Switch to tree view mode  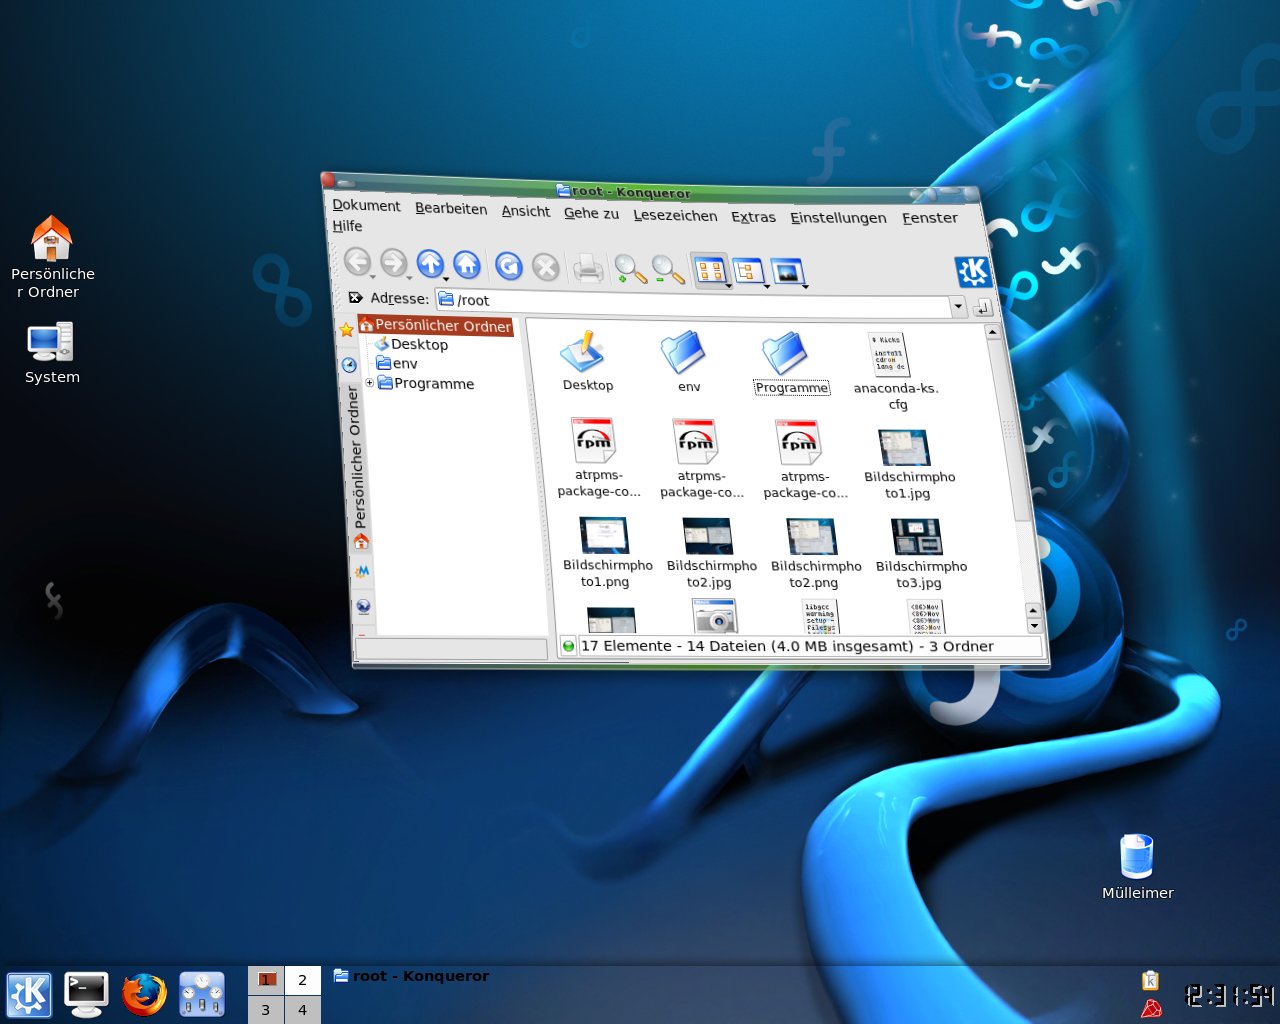click(748, 272)
